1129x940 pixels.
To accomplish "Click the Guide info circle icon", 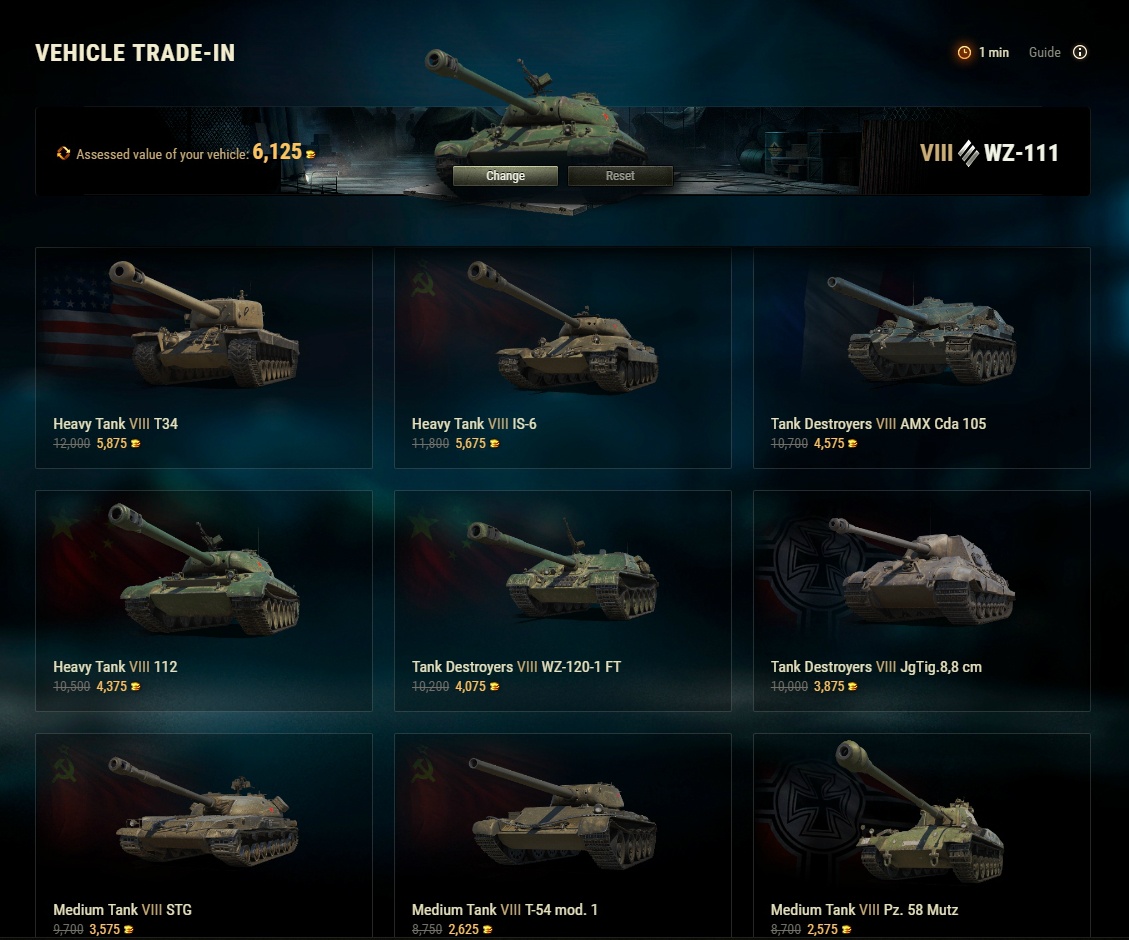I will (x=1079, y=52).
